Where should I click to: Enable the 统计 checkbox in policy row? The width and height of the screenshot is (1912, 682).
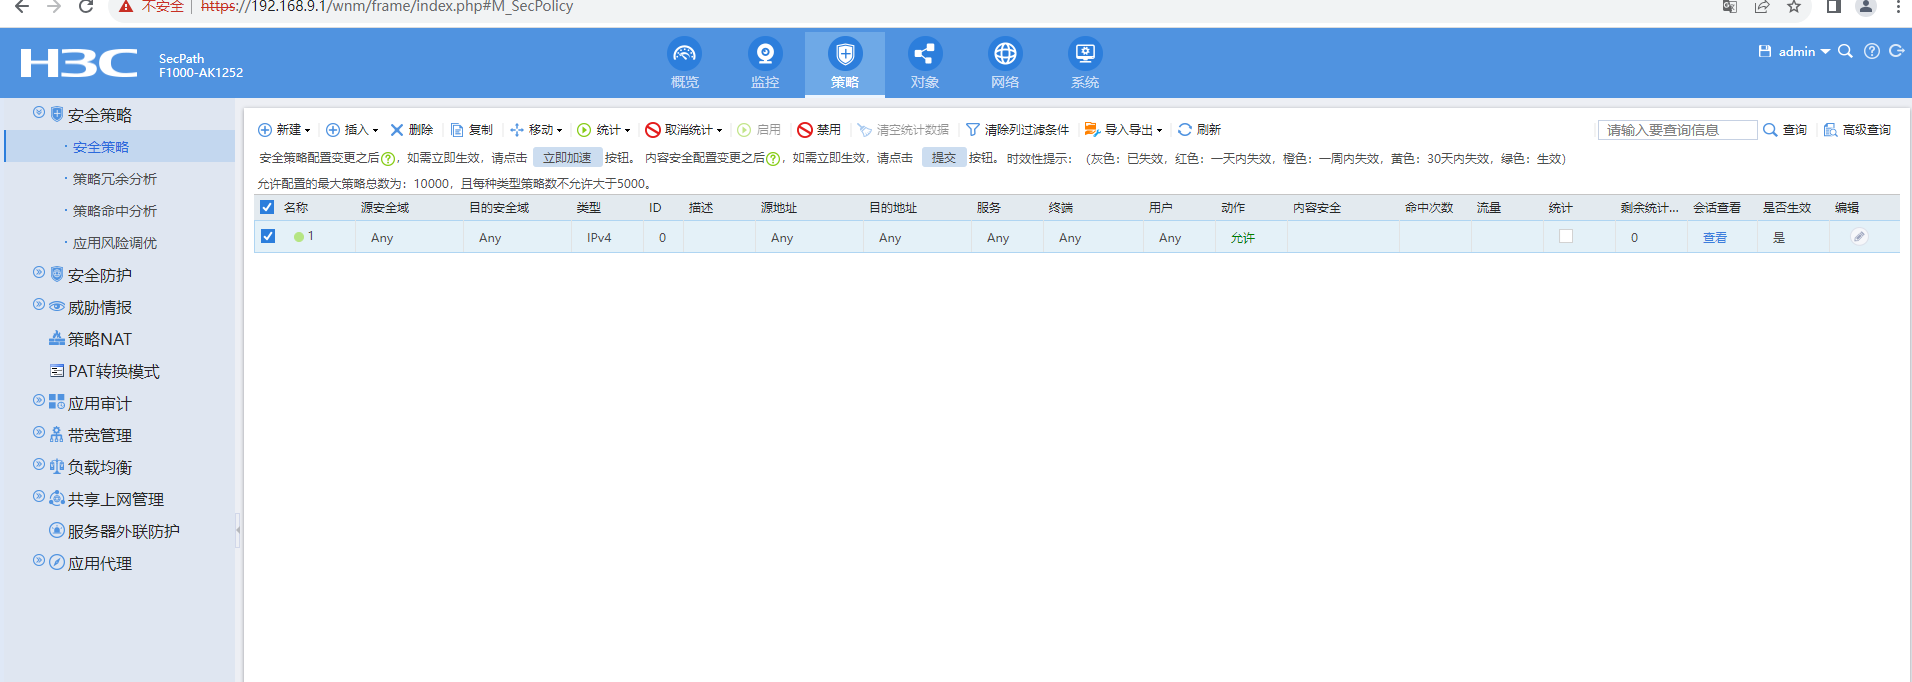(1566, 237)
